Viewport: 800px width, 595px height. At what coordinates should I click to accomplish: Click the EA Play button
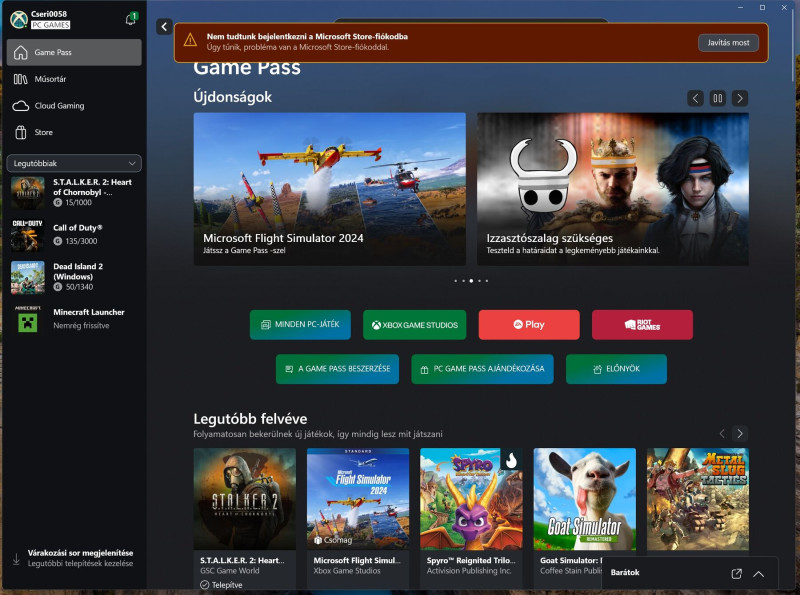point(529,325)
